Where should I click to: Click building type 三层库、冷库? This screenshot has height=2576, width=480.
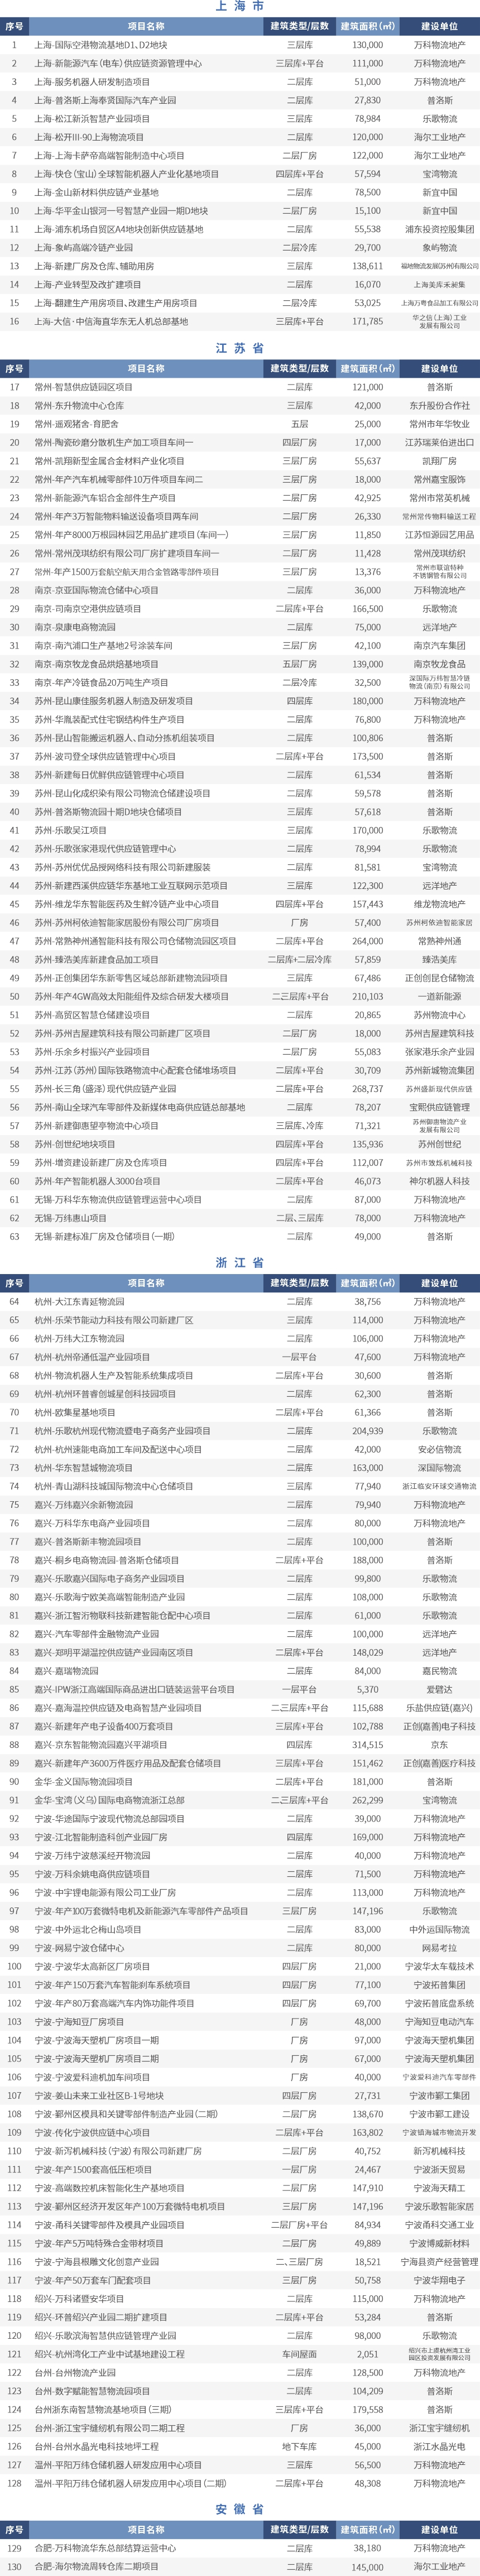pyautogui.click(x=300, y=1126)
